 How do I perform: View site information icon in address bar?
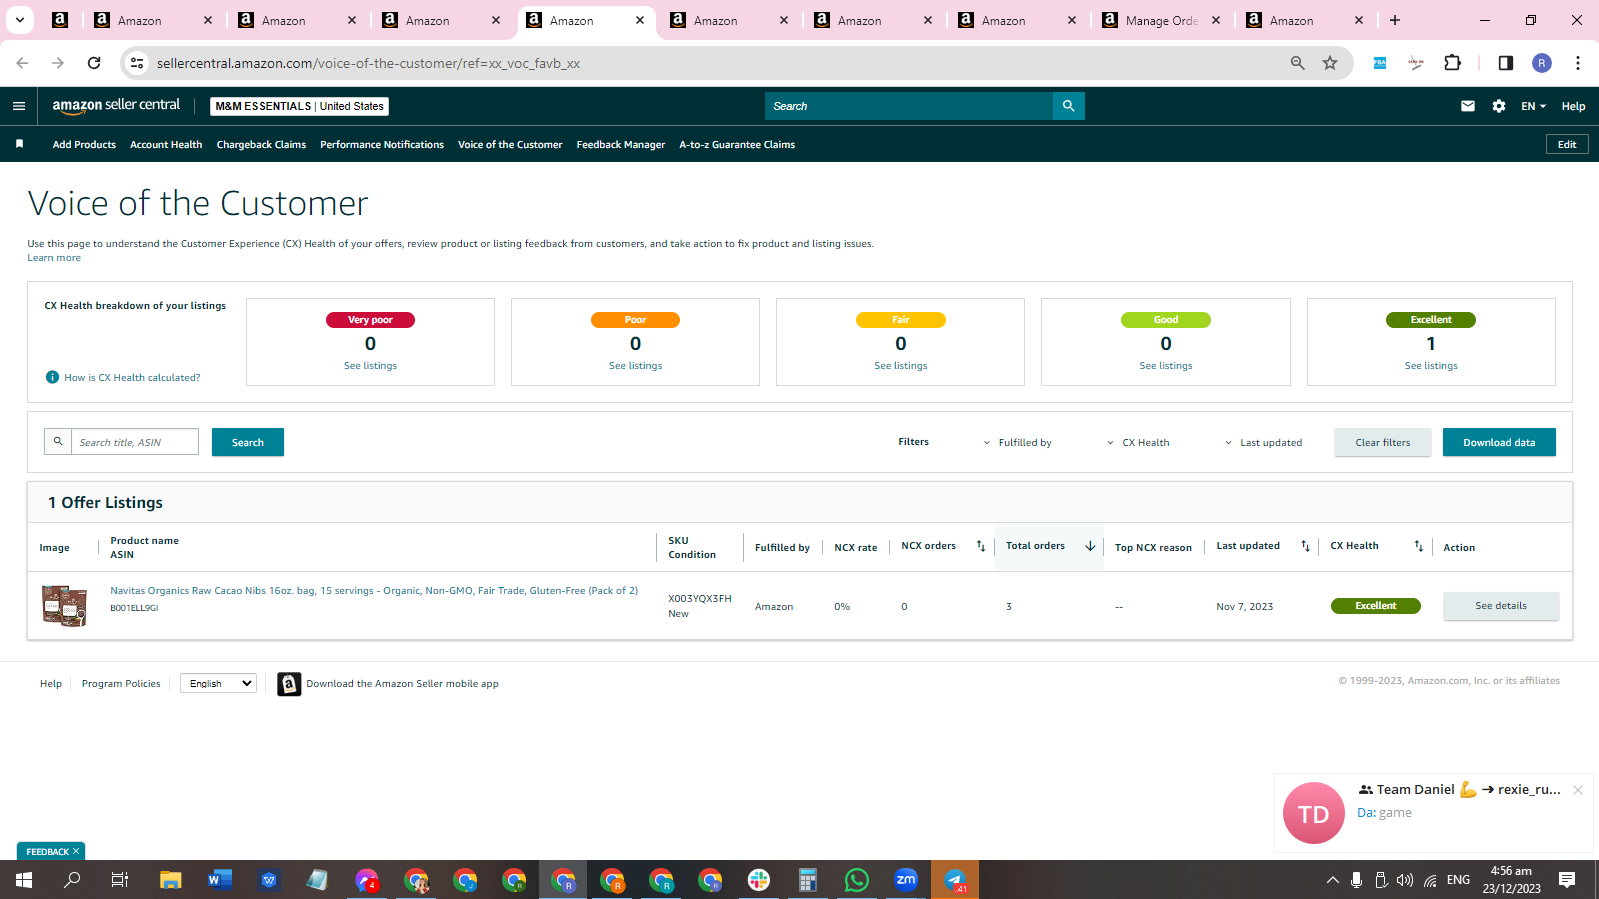tap(138, 63)
